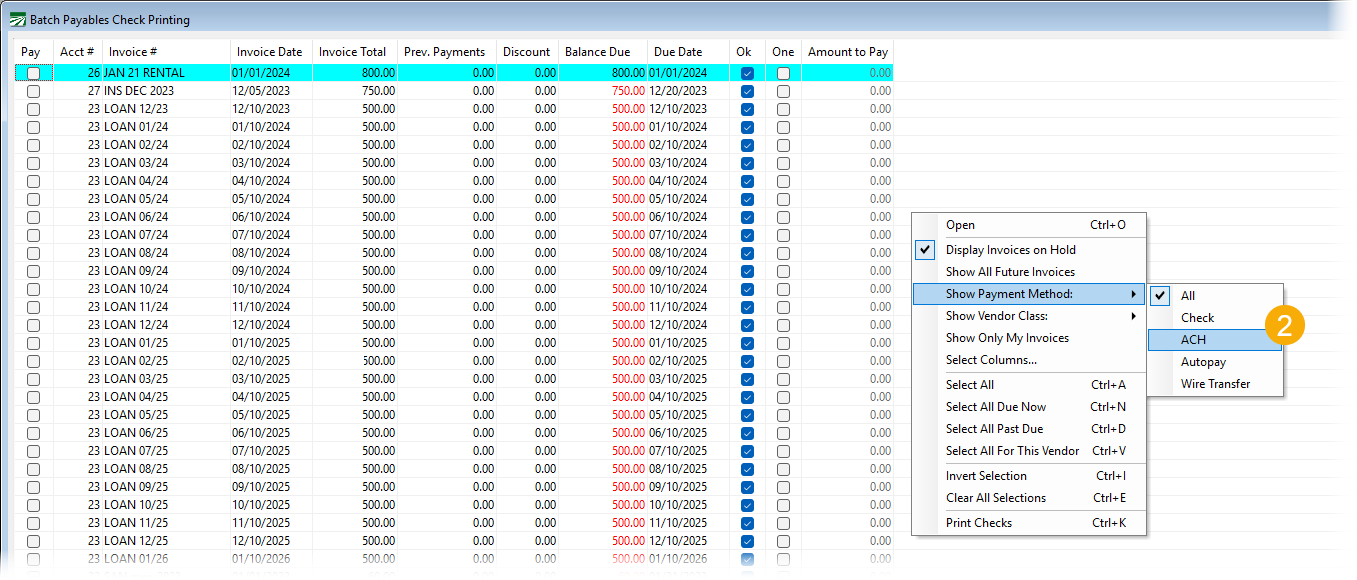Click the Amount to Pay cell for LOAN 06/24
This screenshot has width=1357, height=580.
point(847,217)
